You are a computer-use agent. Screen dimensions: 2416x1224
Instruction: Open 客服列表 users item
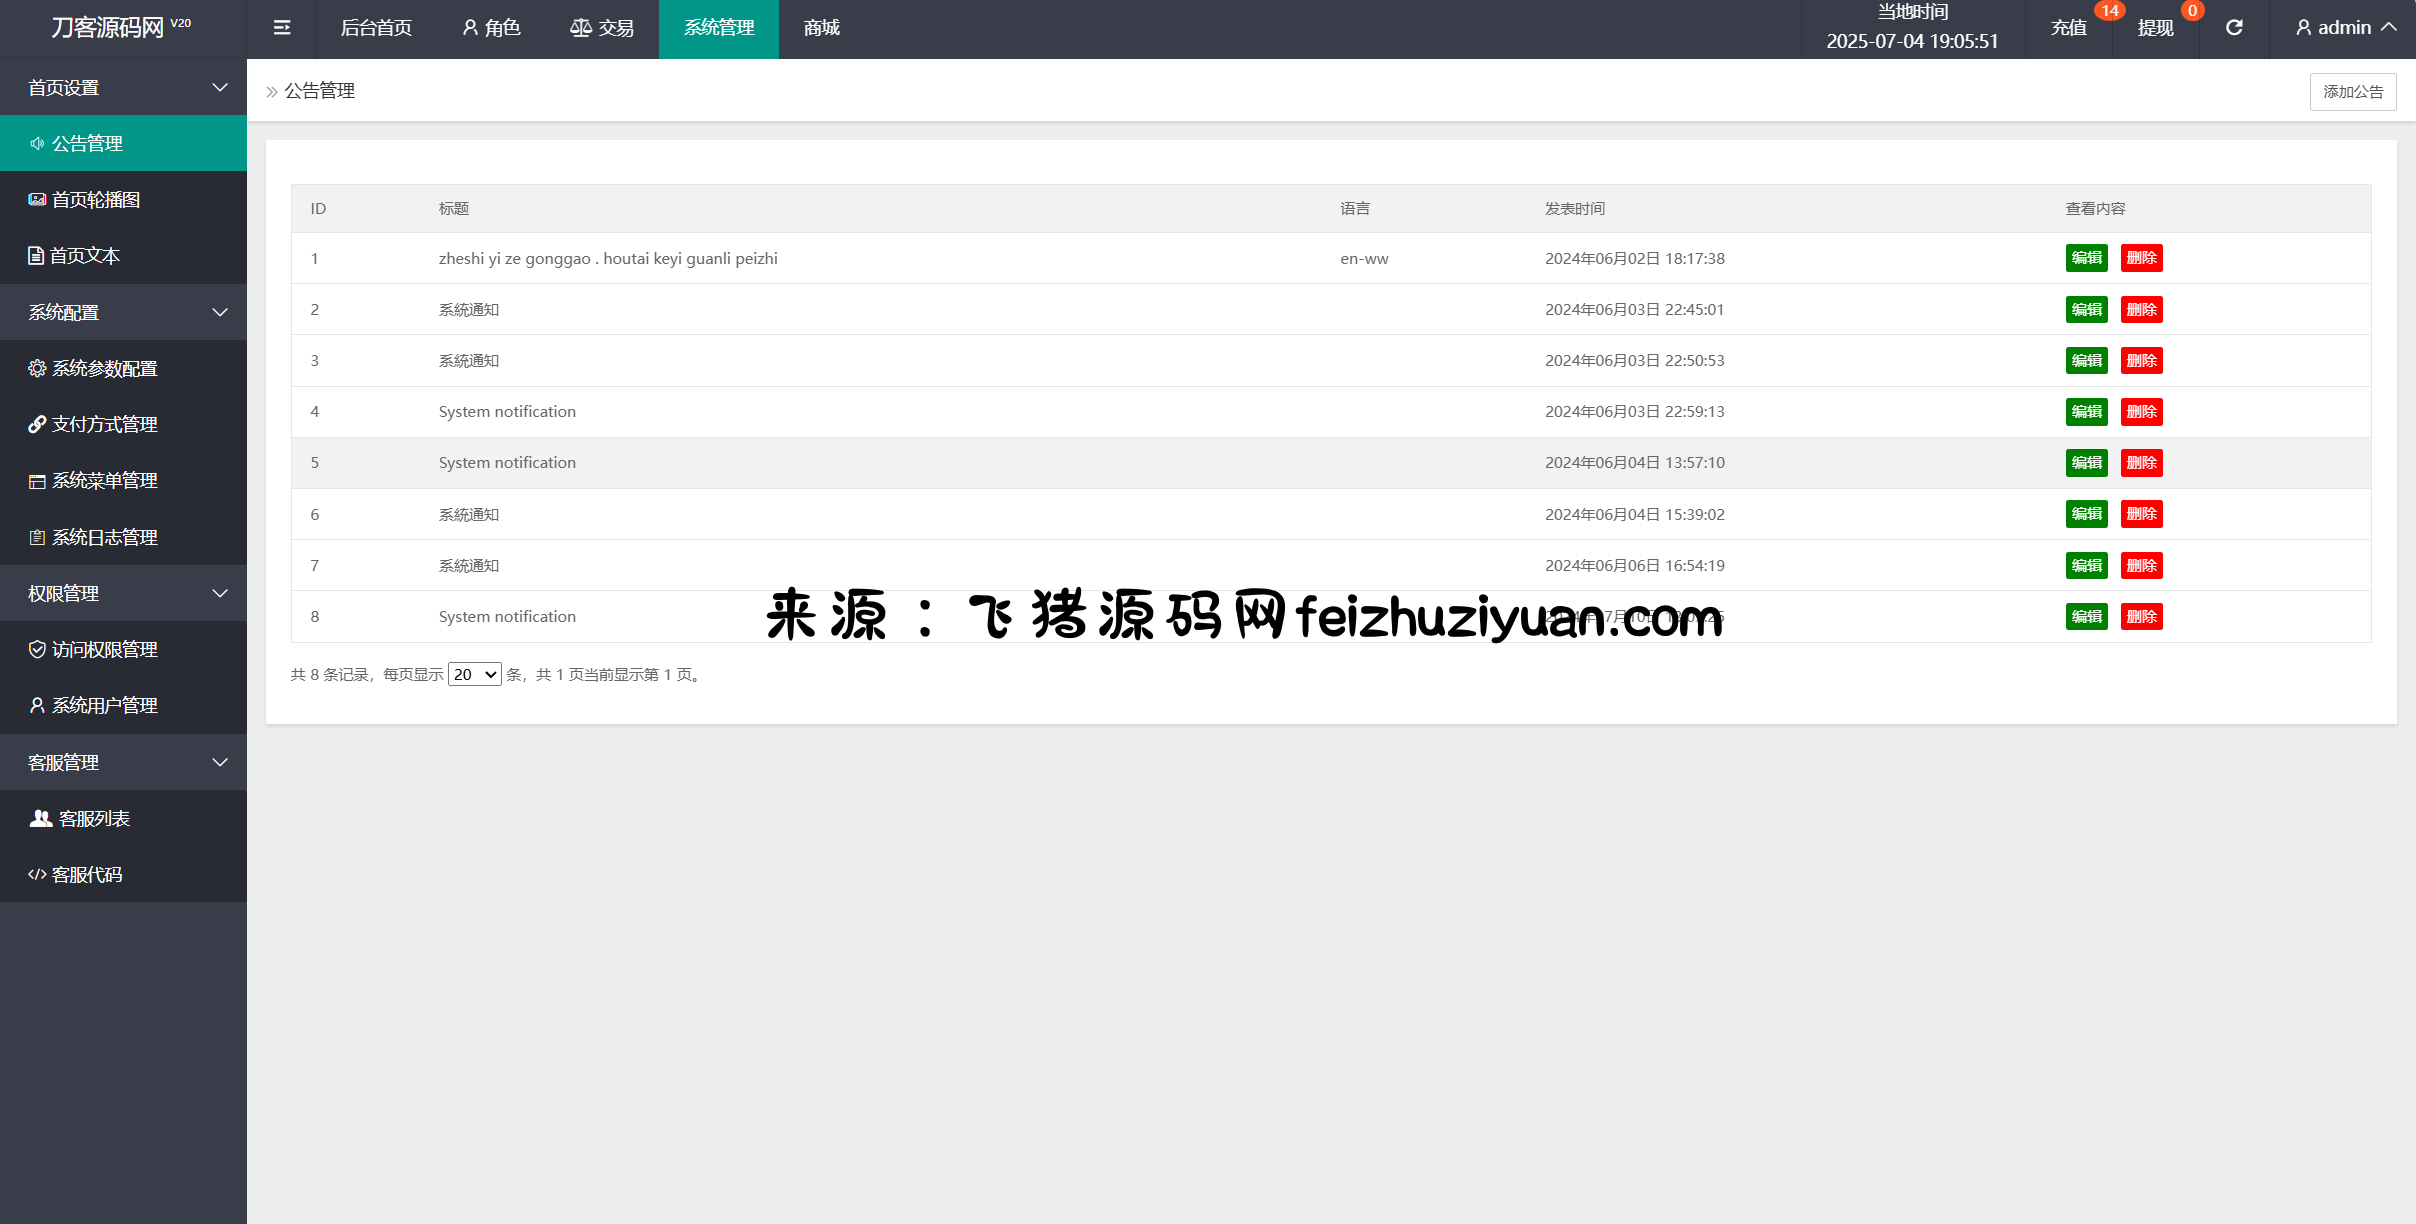pos(94,819)
